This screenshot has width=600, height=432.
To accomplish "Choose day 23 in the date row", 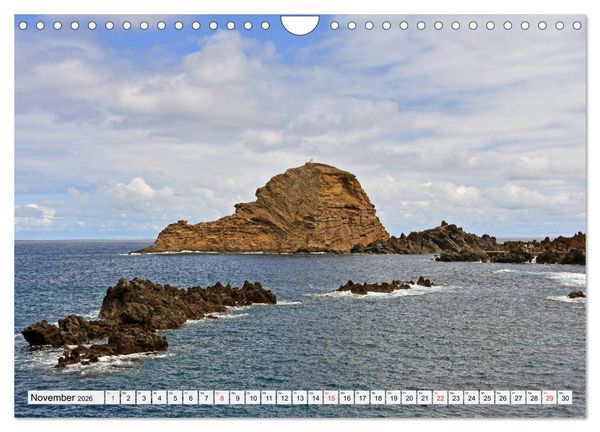I will click(x=456, y=398).
